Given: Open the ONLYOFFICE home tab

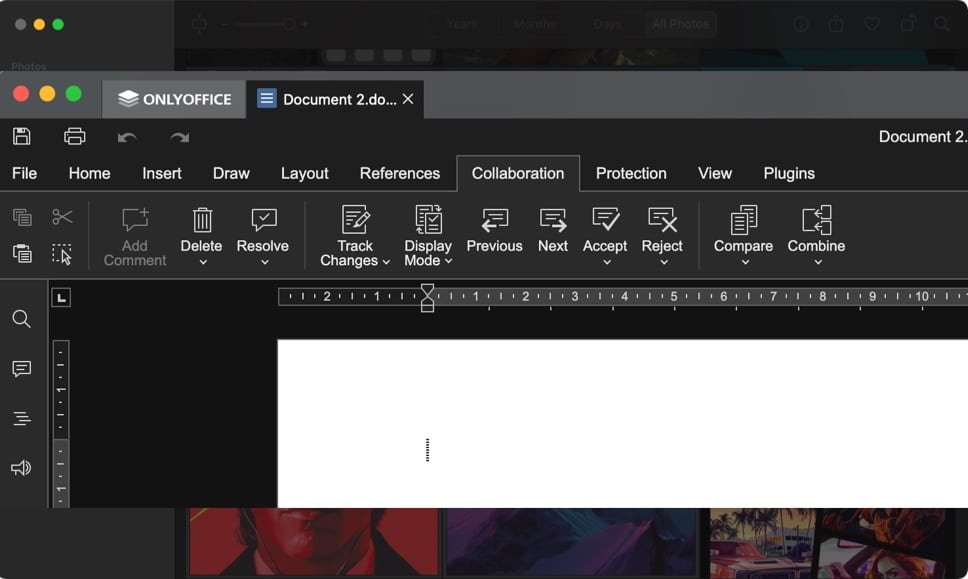Looking at the screenshot, I should point(174,99).
